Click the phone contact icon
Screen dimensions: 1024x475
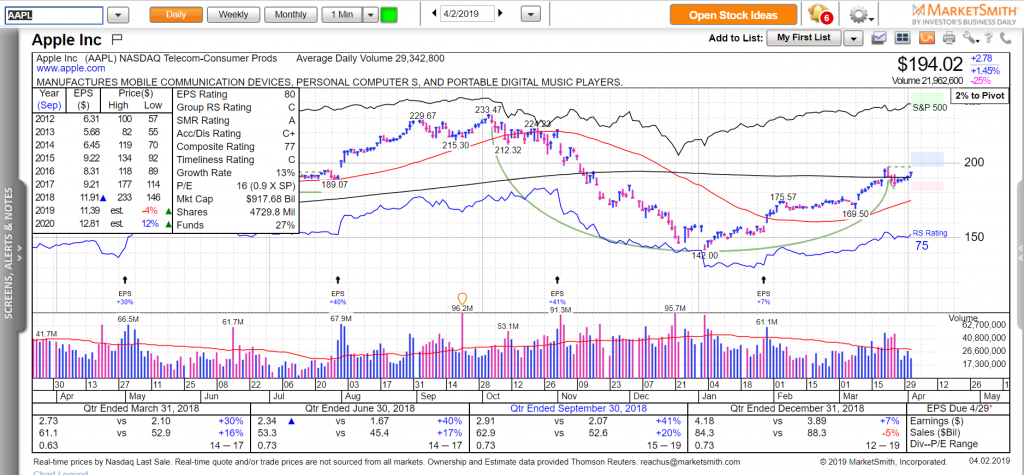1009,38
